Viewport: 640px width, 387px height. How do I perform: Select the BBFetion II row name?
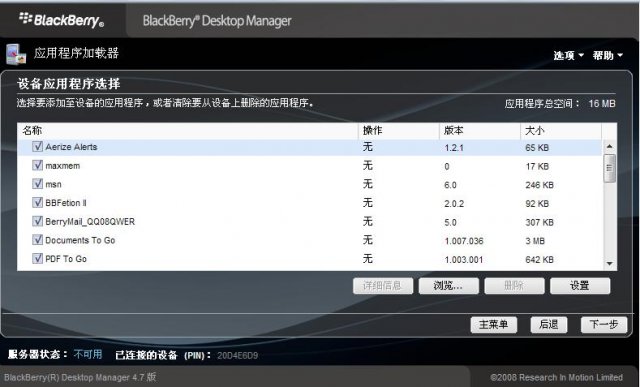[66, 203]
